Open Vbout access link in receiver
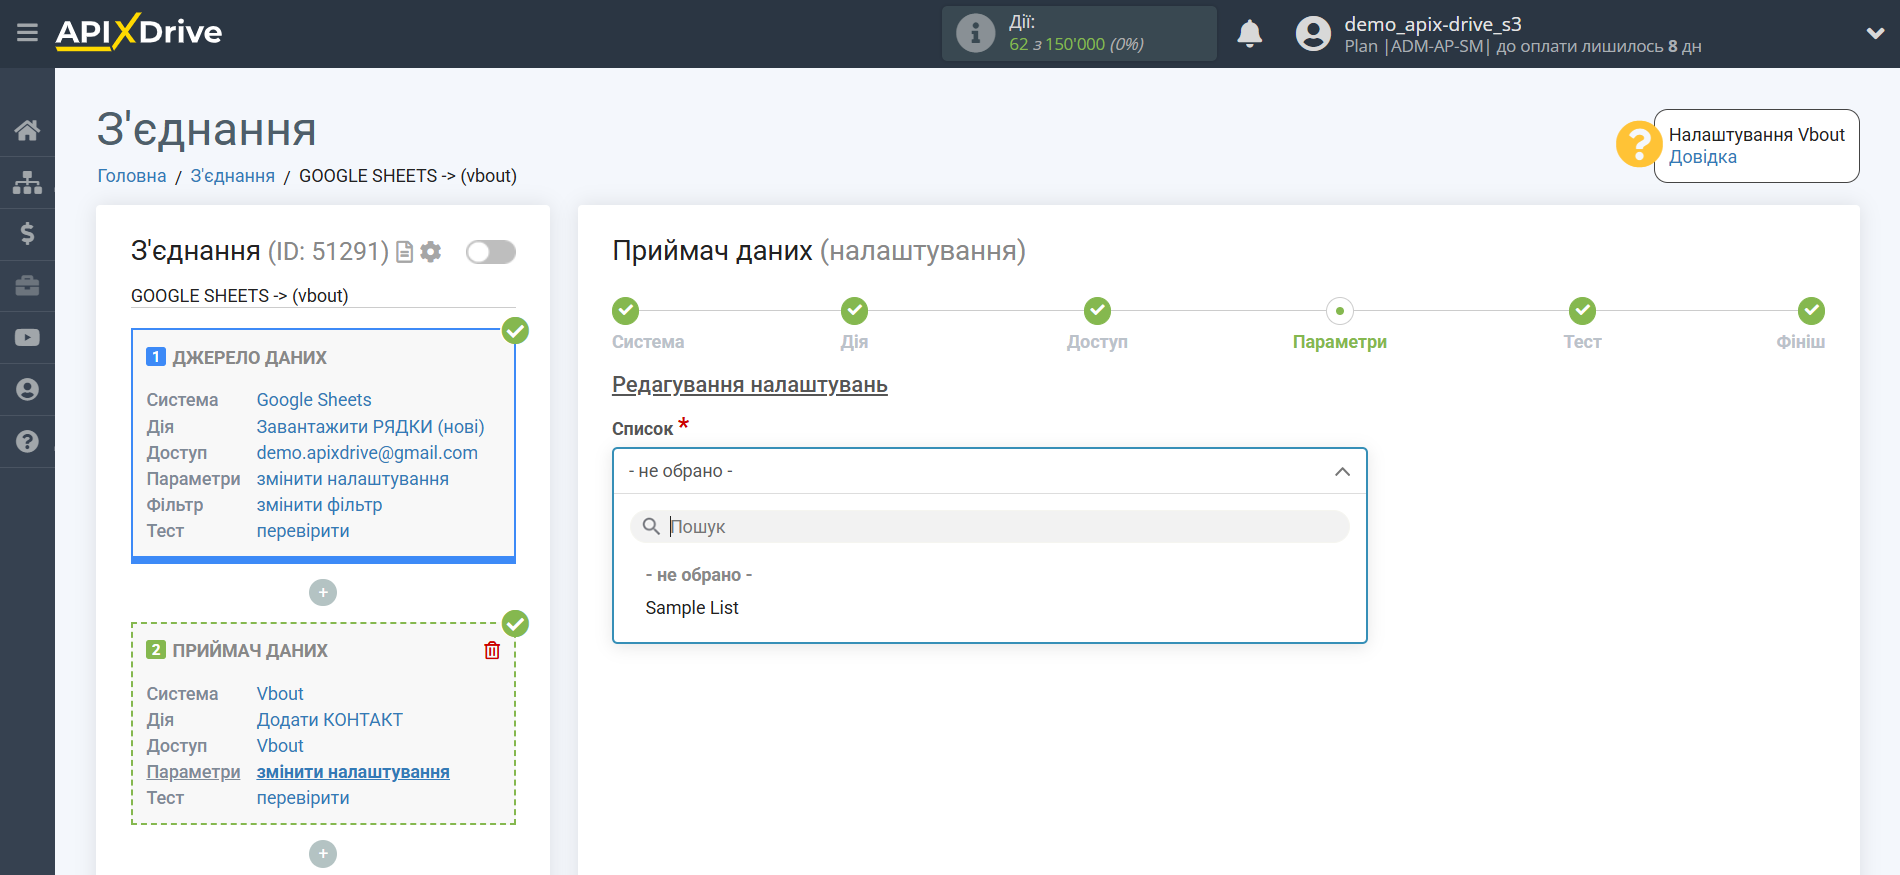 (280, 746)
